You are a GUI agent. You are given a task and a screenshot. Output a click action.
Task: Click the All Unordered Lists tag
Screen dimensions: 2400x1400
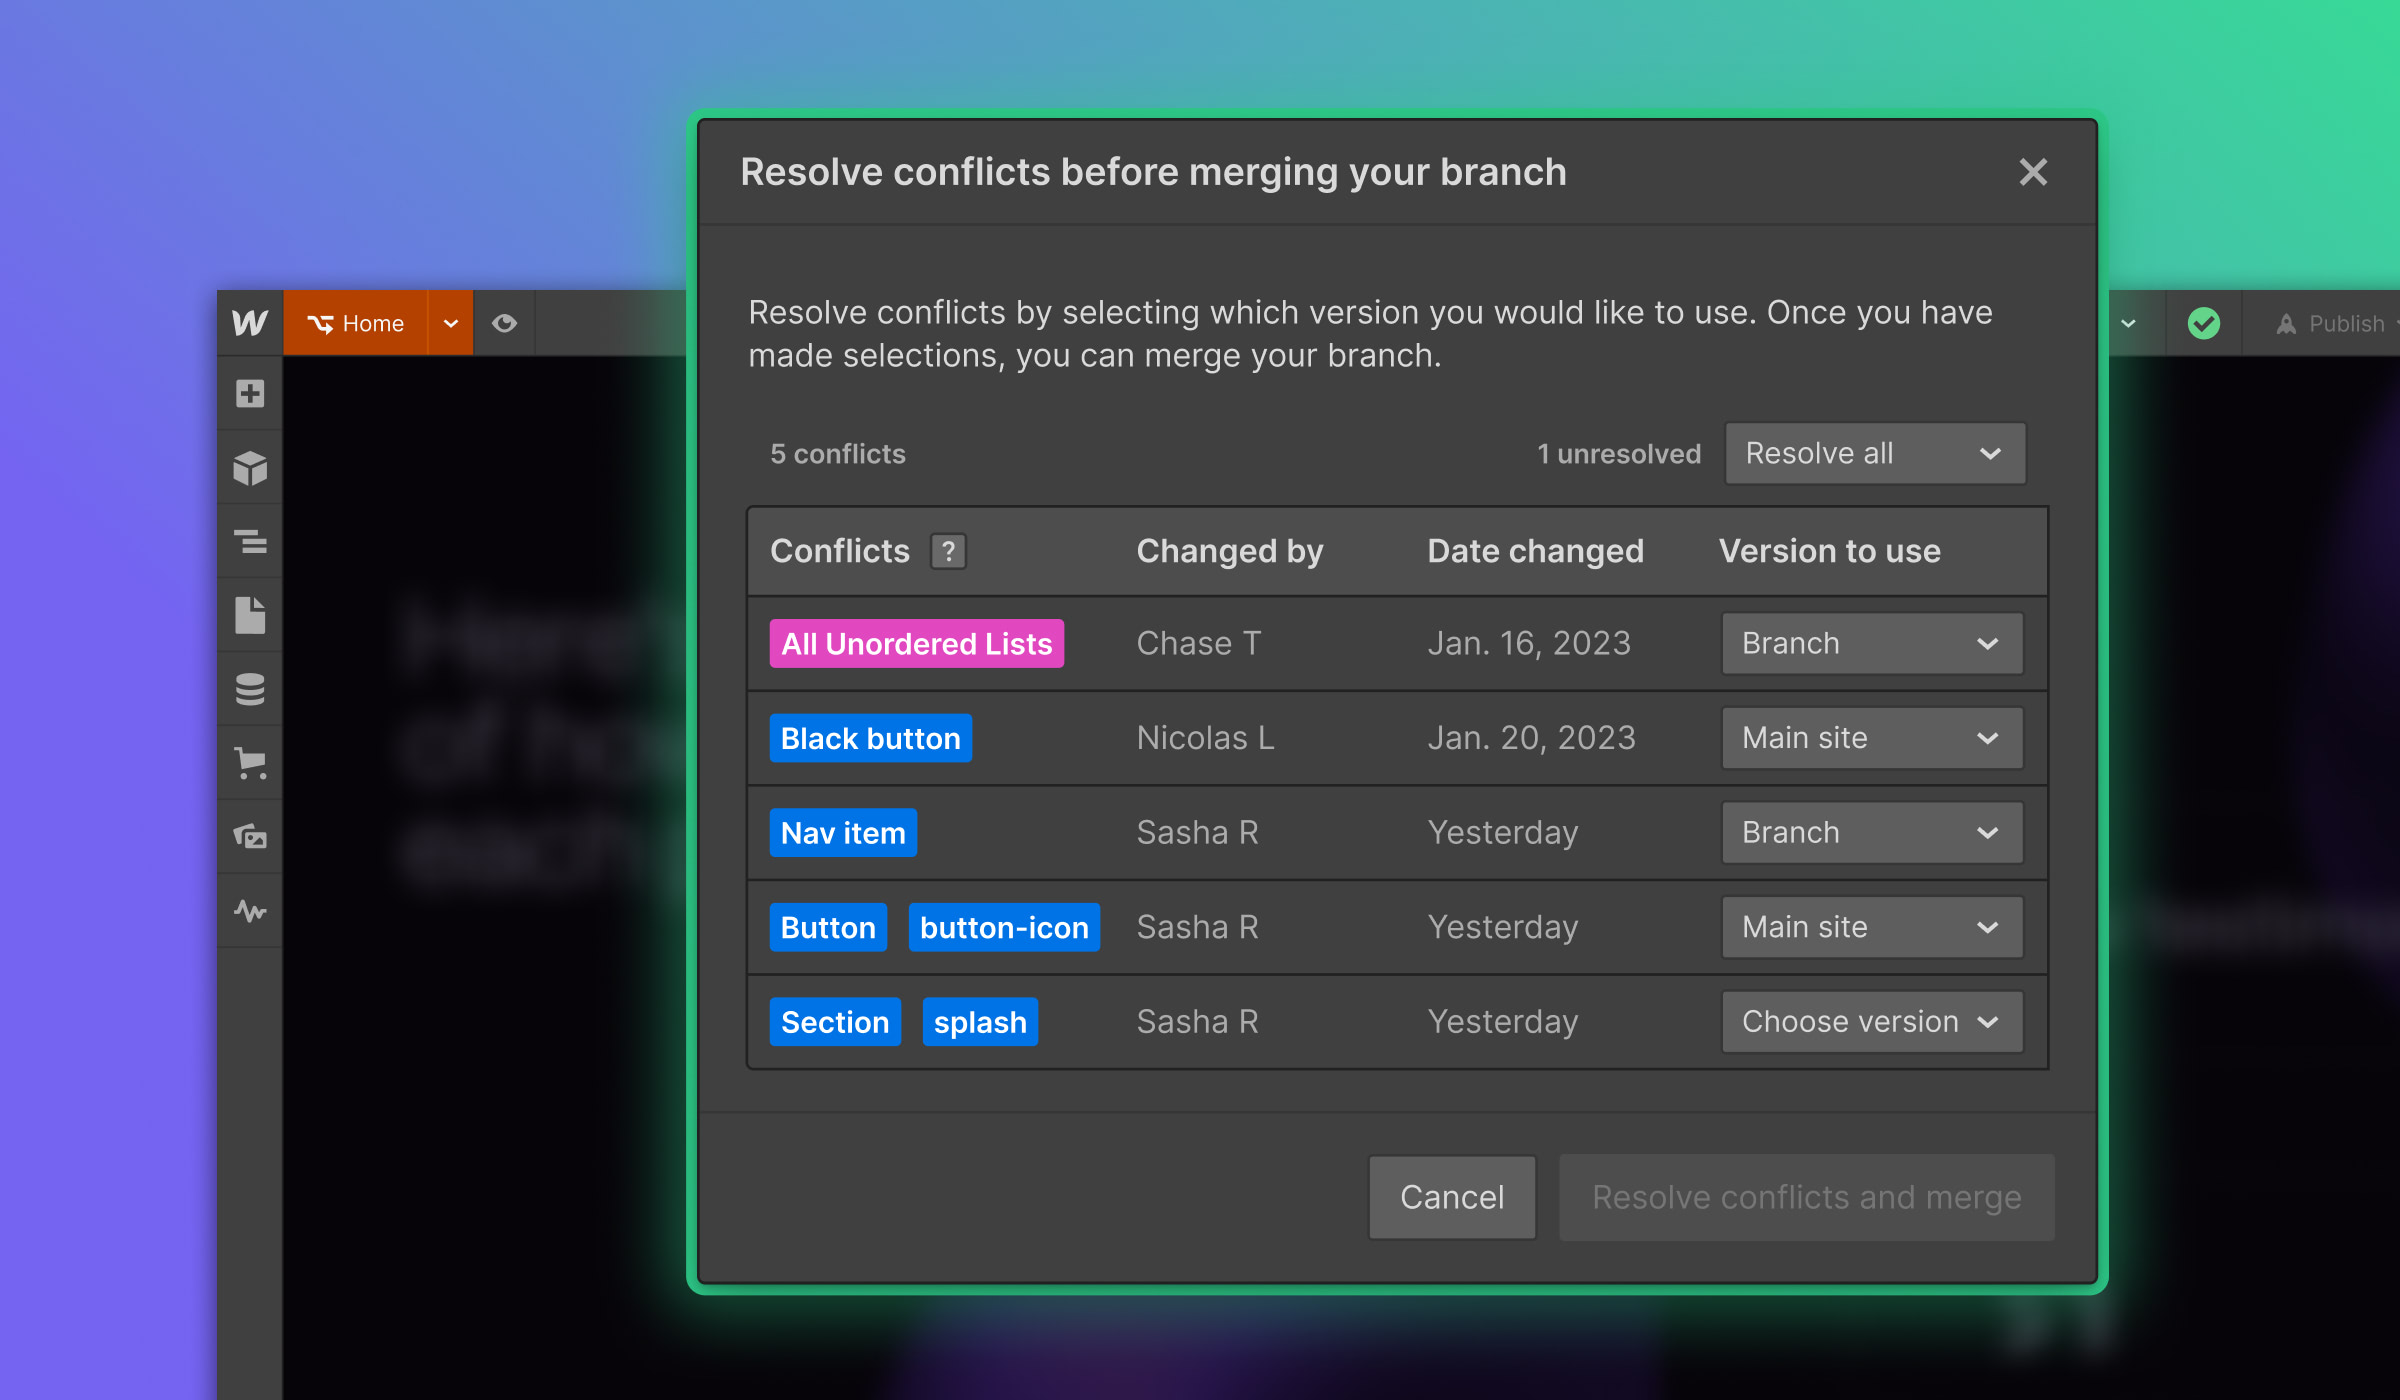tap(916, 644)
